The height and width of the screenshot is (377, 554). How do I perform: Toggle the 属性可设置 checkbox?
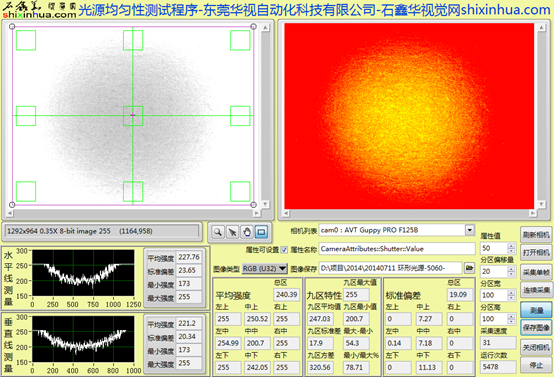click(284, 250)
